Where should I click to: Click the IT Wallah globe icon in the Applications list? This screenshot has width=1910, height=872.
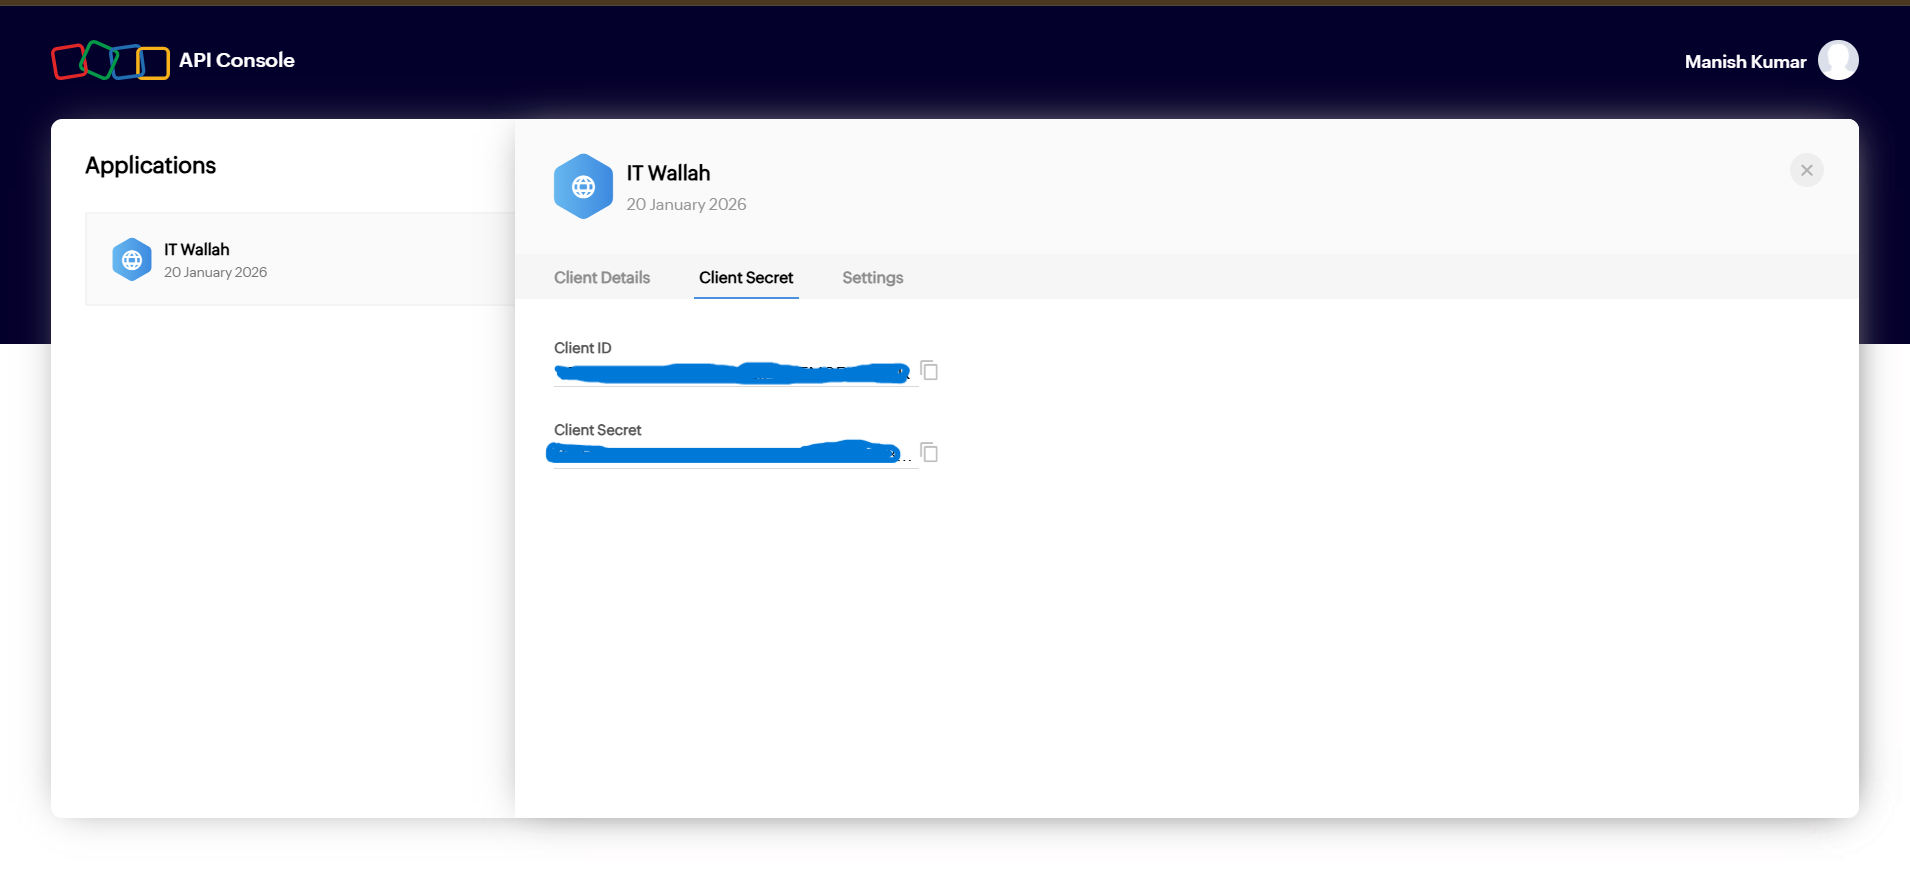point(132,260)
